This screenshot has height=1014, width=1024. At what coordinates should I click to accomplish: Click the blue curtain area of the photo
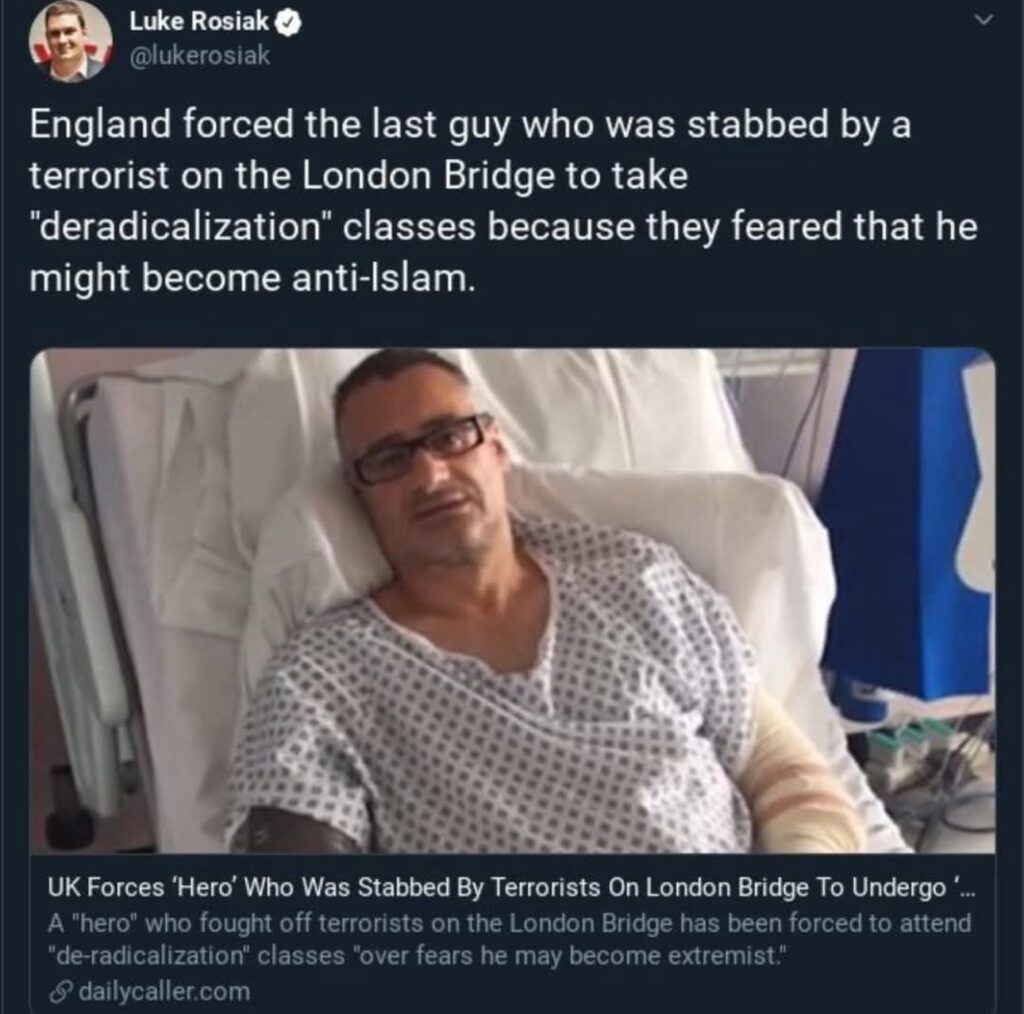click(x=908, y=522)
